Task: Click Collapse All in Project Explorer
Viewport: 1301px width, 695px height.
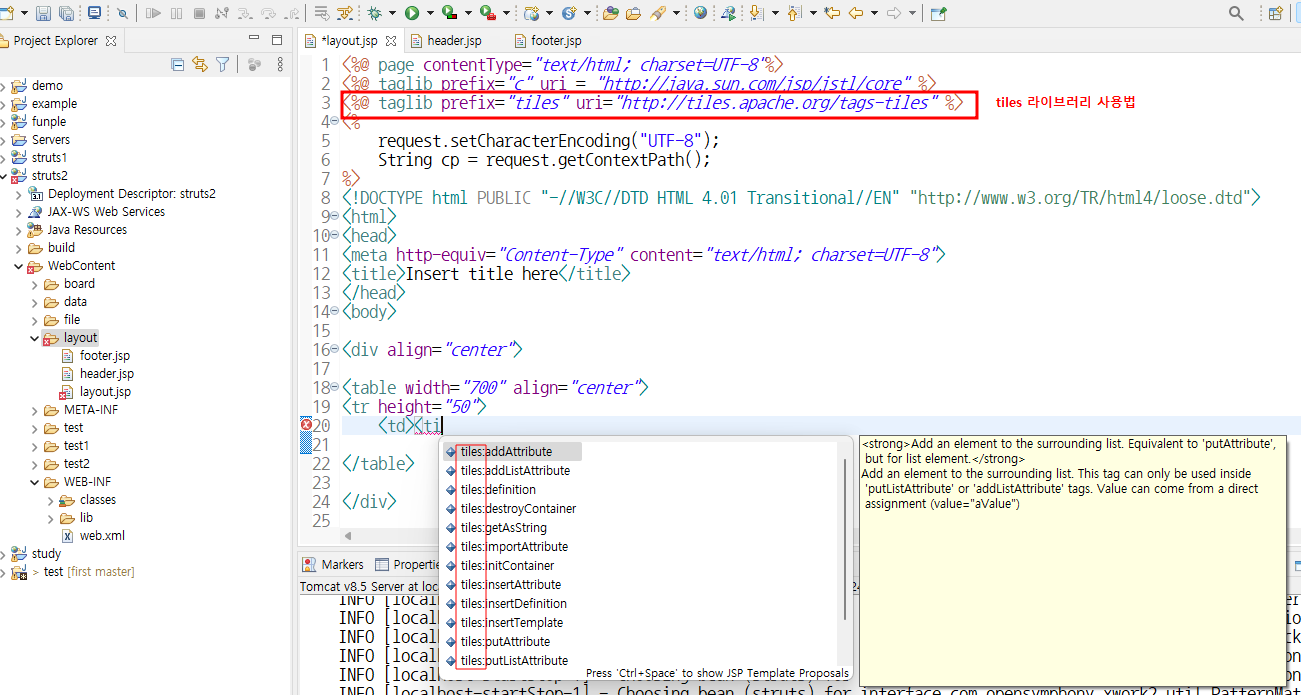Action: (178, 64)
